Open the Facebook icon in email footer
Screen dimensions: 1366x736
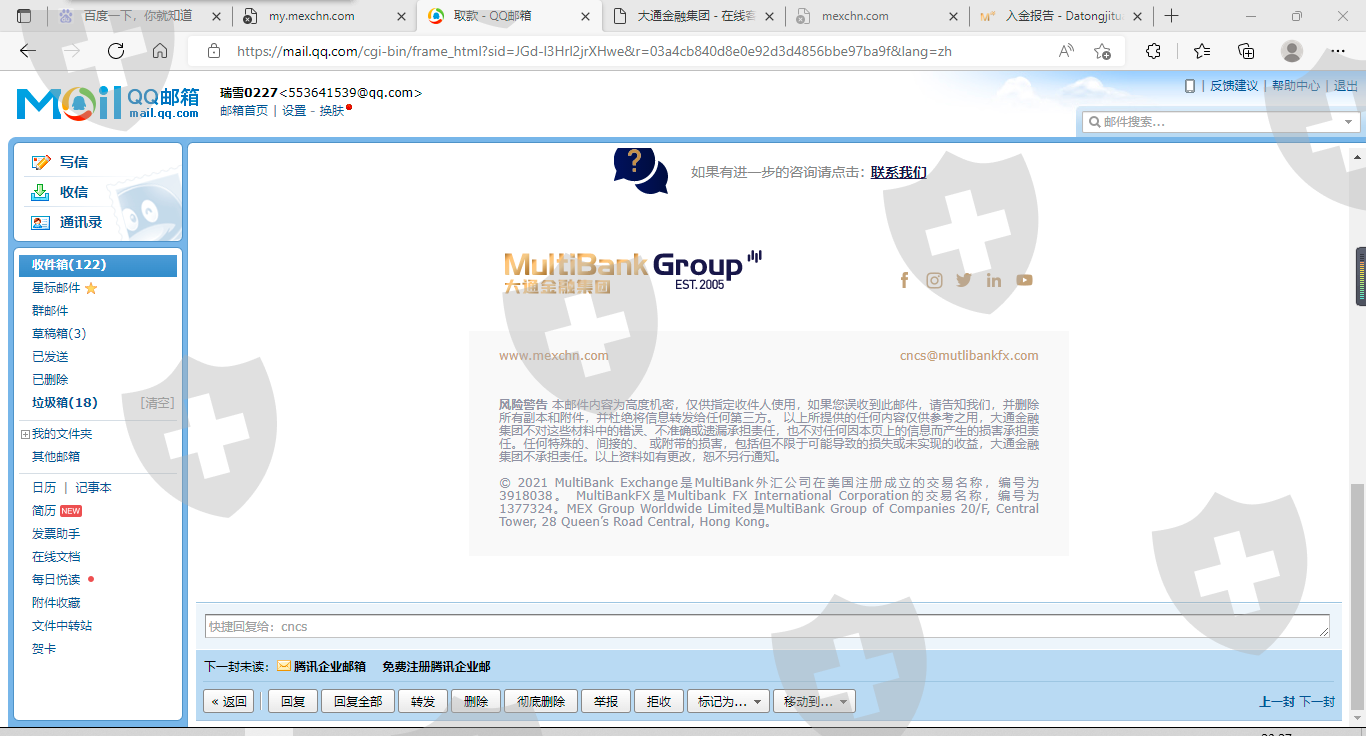pyautogui.click(x=904, y=280)
